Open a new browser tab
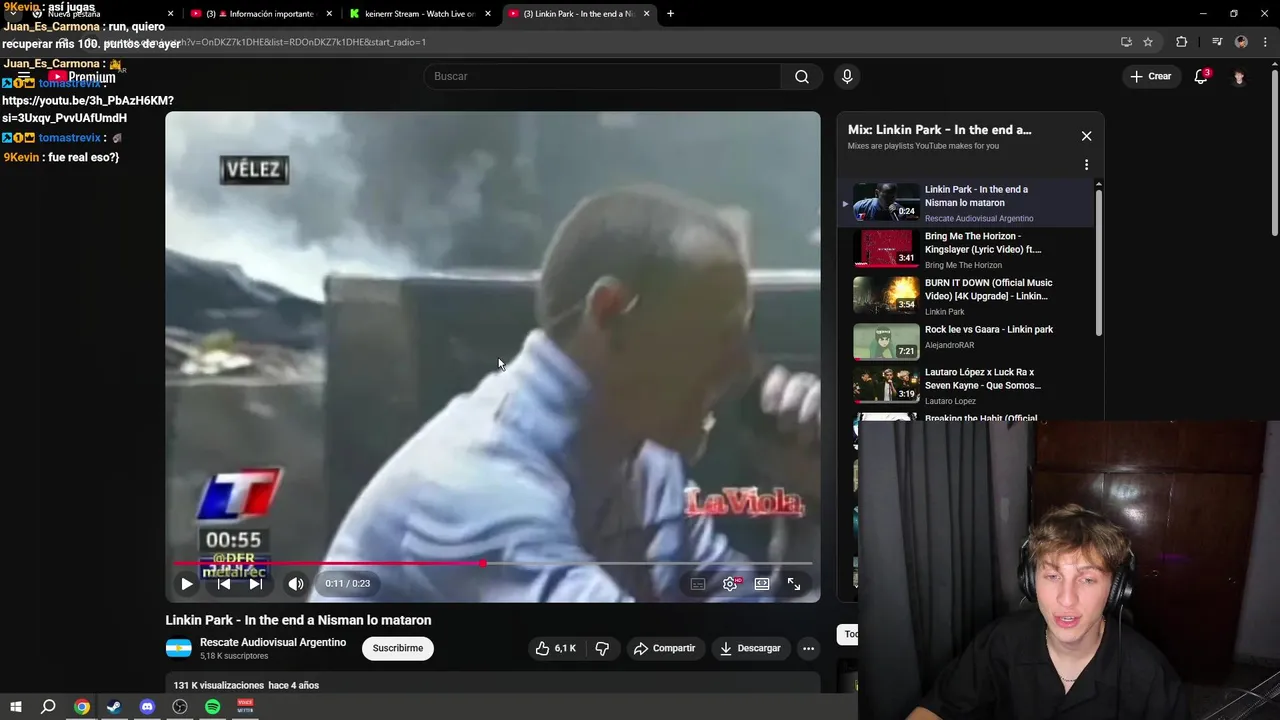This screenshot has width=1280, height=720. coord(670,14)
